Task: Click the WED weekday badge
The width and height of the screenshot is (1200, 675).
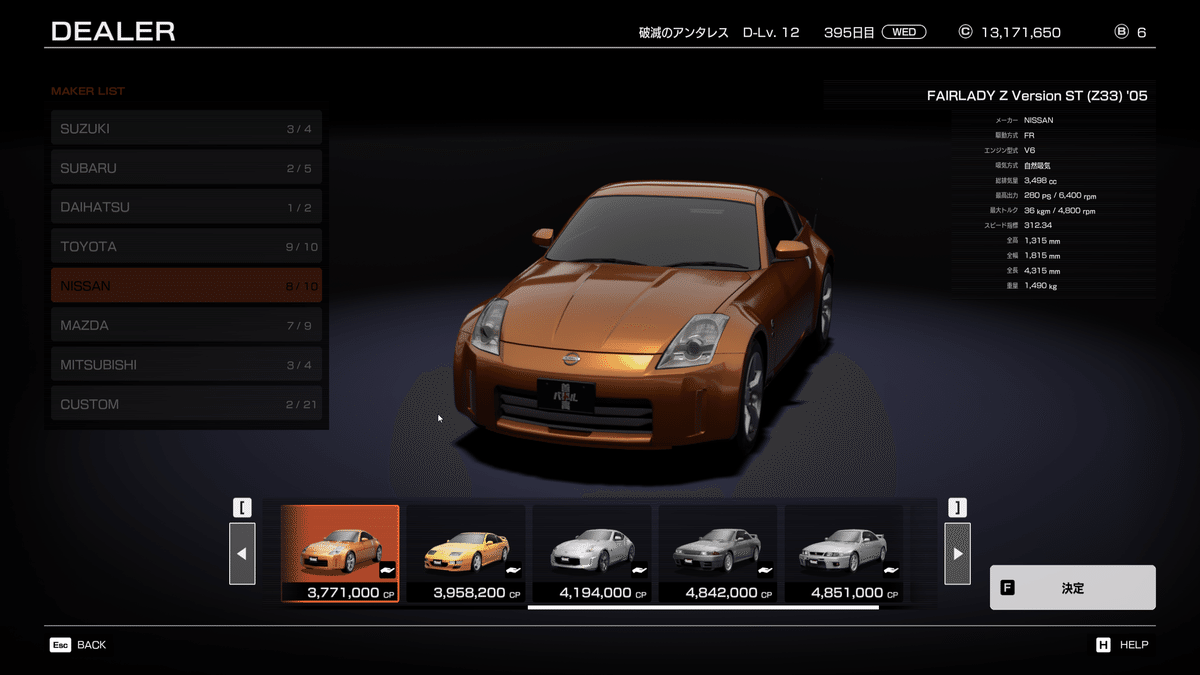Action: tap(904, 32)
